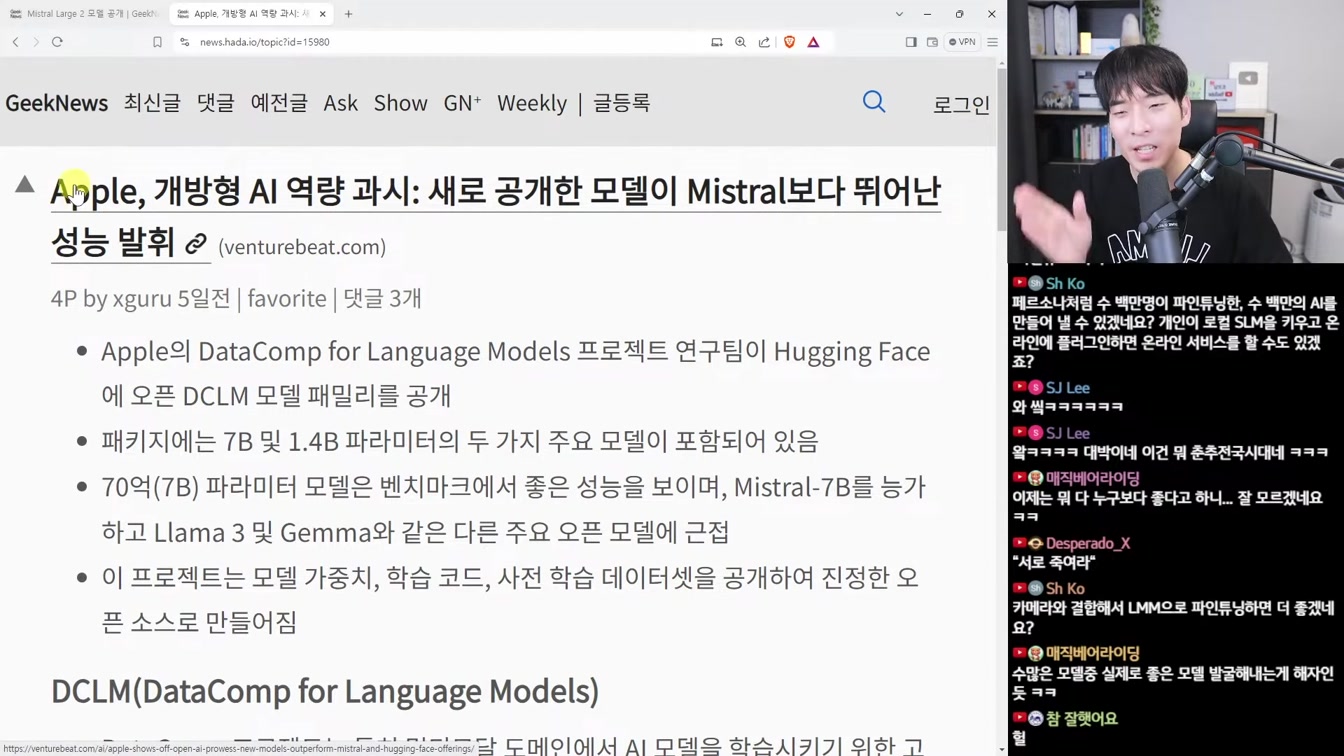
Task: Upvote the Apple article with triangle
Action: (25, 185)
